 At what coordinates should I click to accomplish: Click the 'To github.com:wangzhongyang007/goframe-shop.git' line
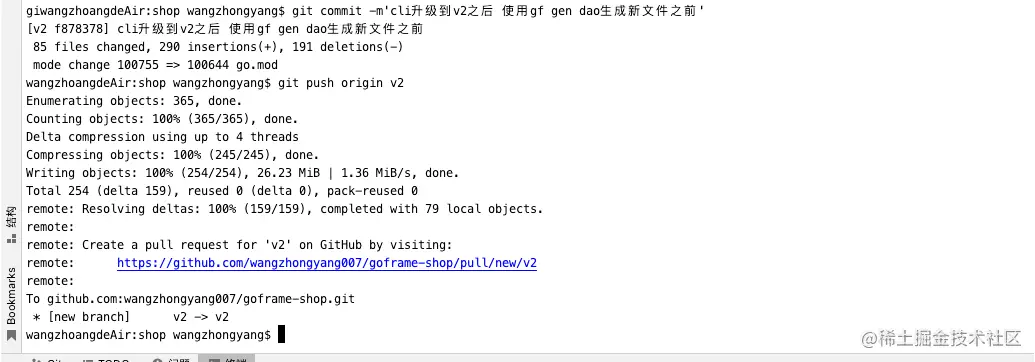pyautogui.click(x=190, y=299)
